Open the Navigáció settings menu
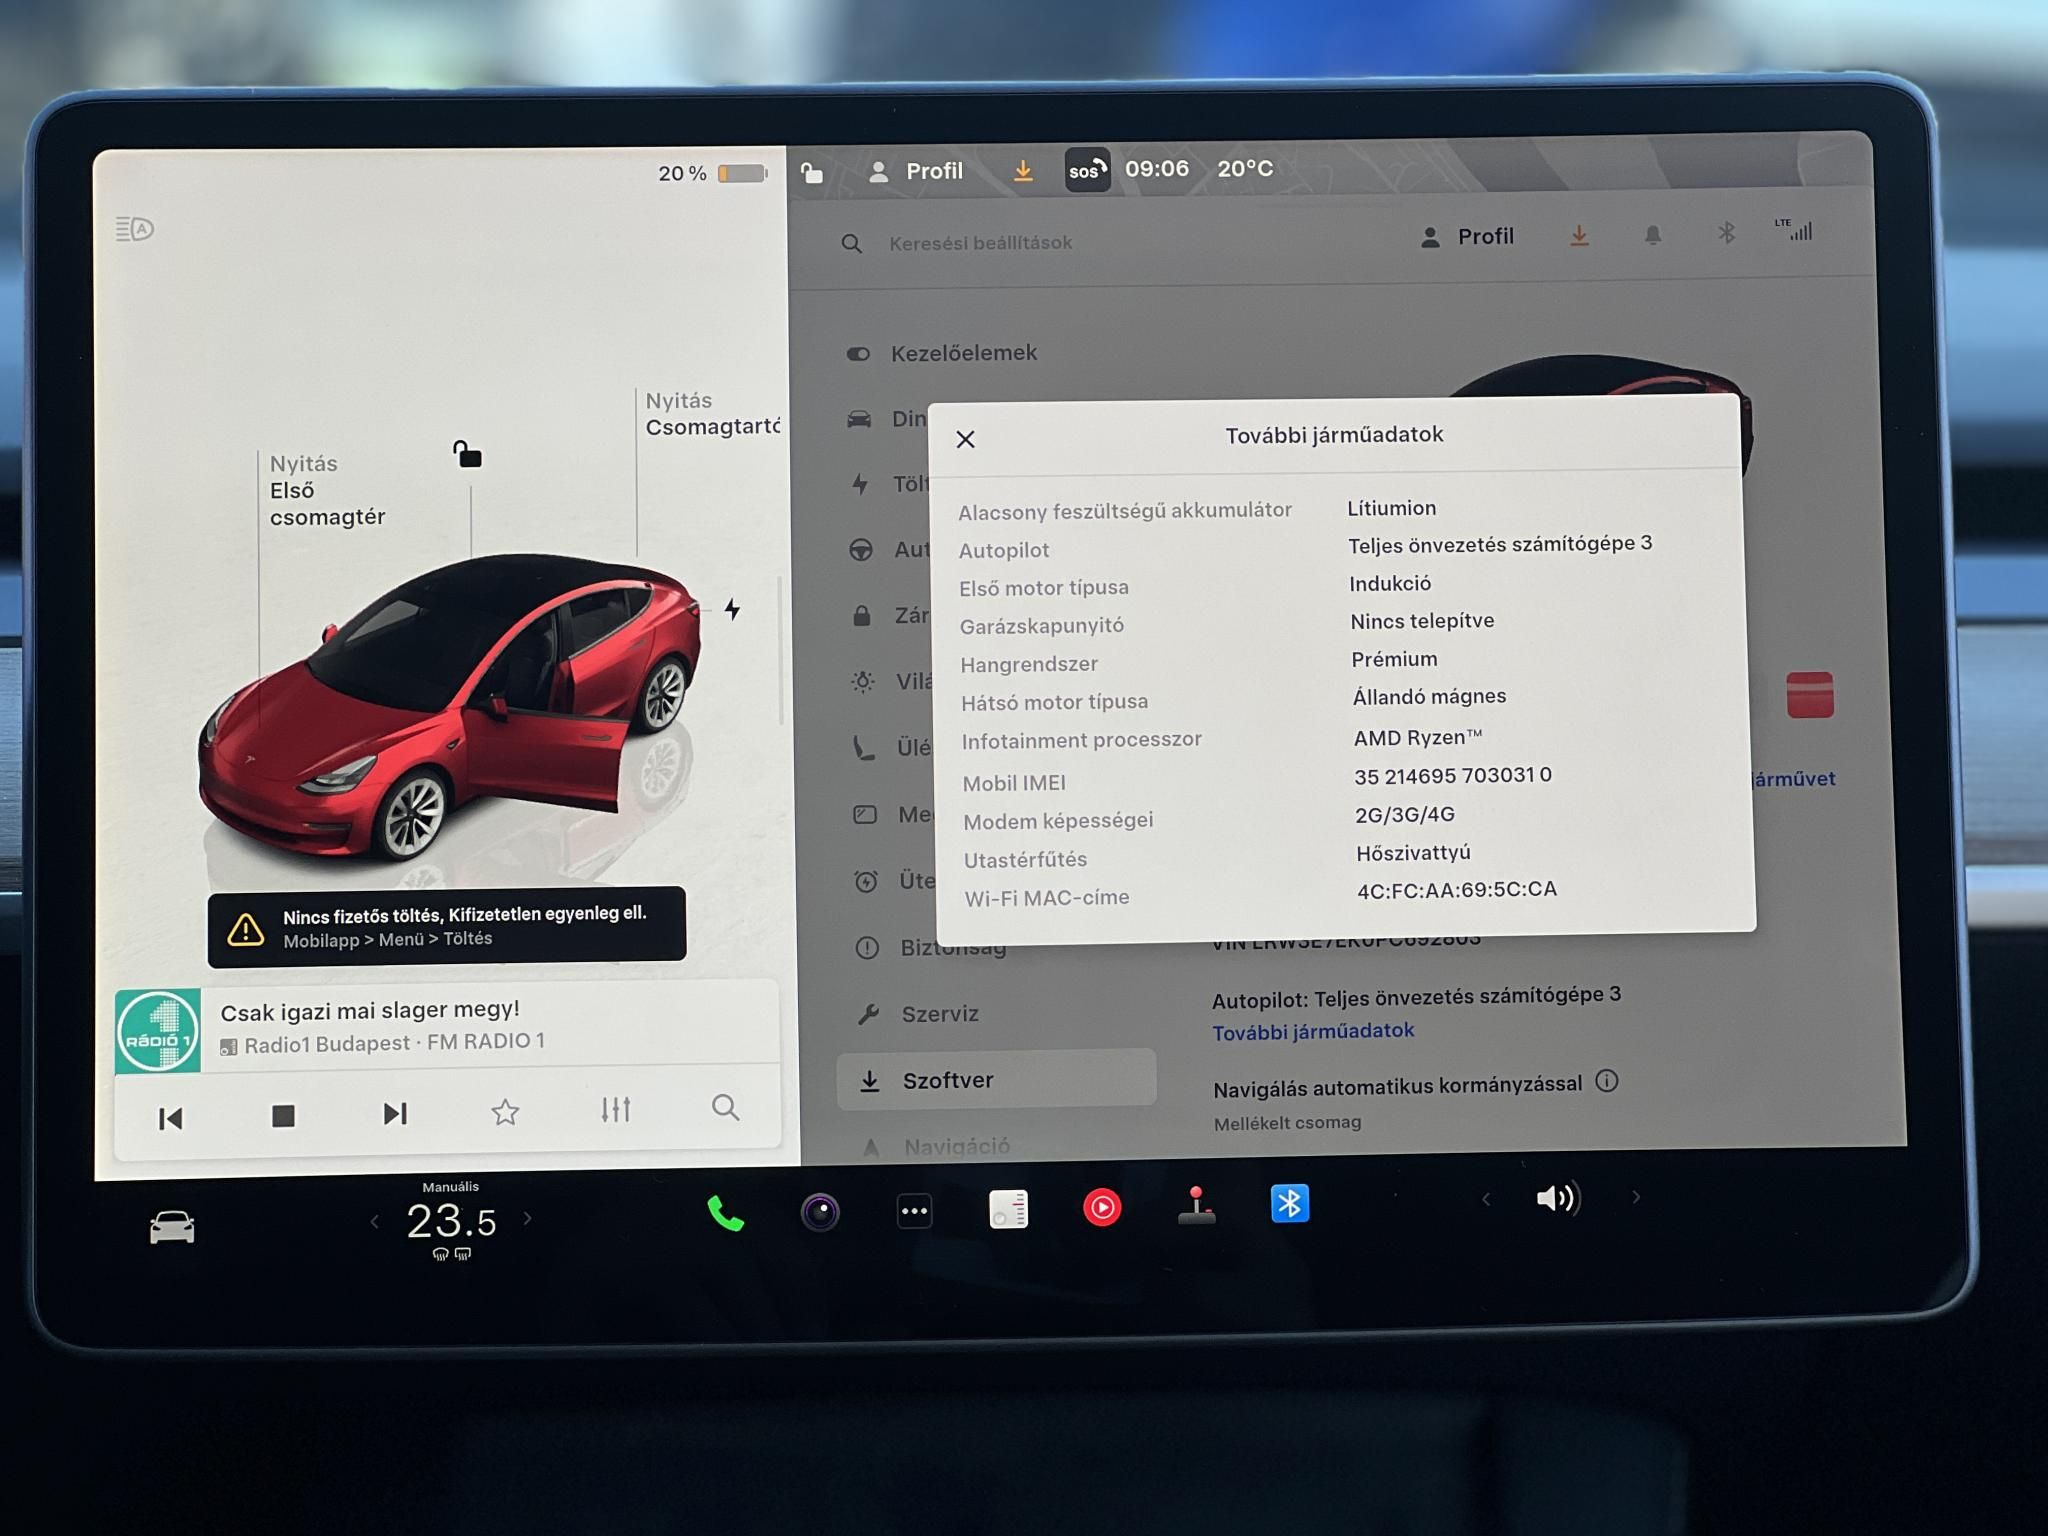Image resolution: width=2048 pixels, height=1536 pixels. click(936, 1146)
